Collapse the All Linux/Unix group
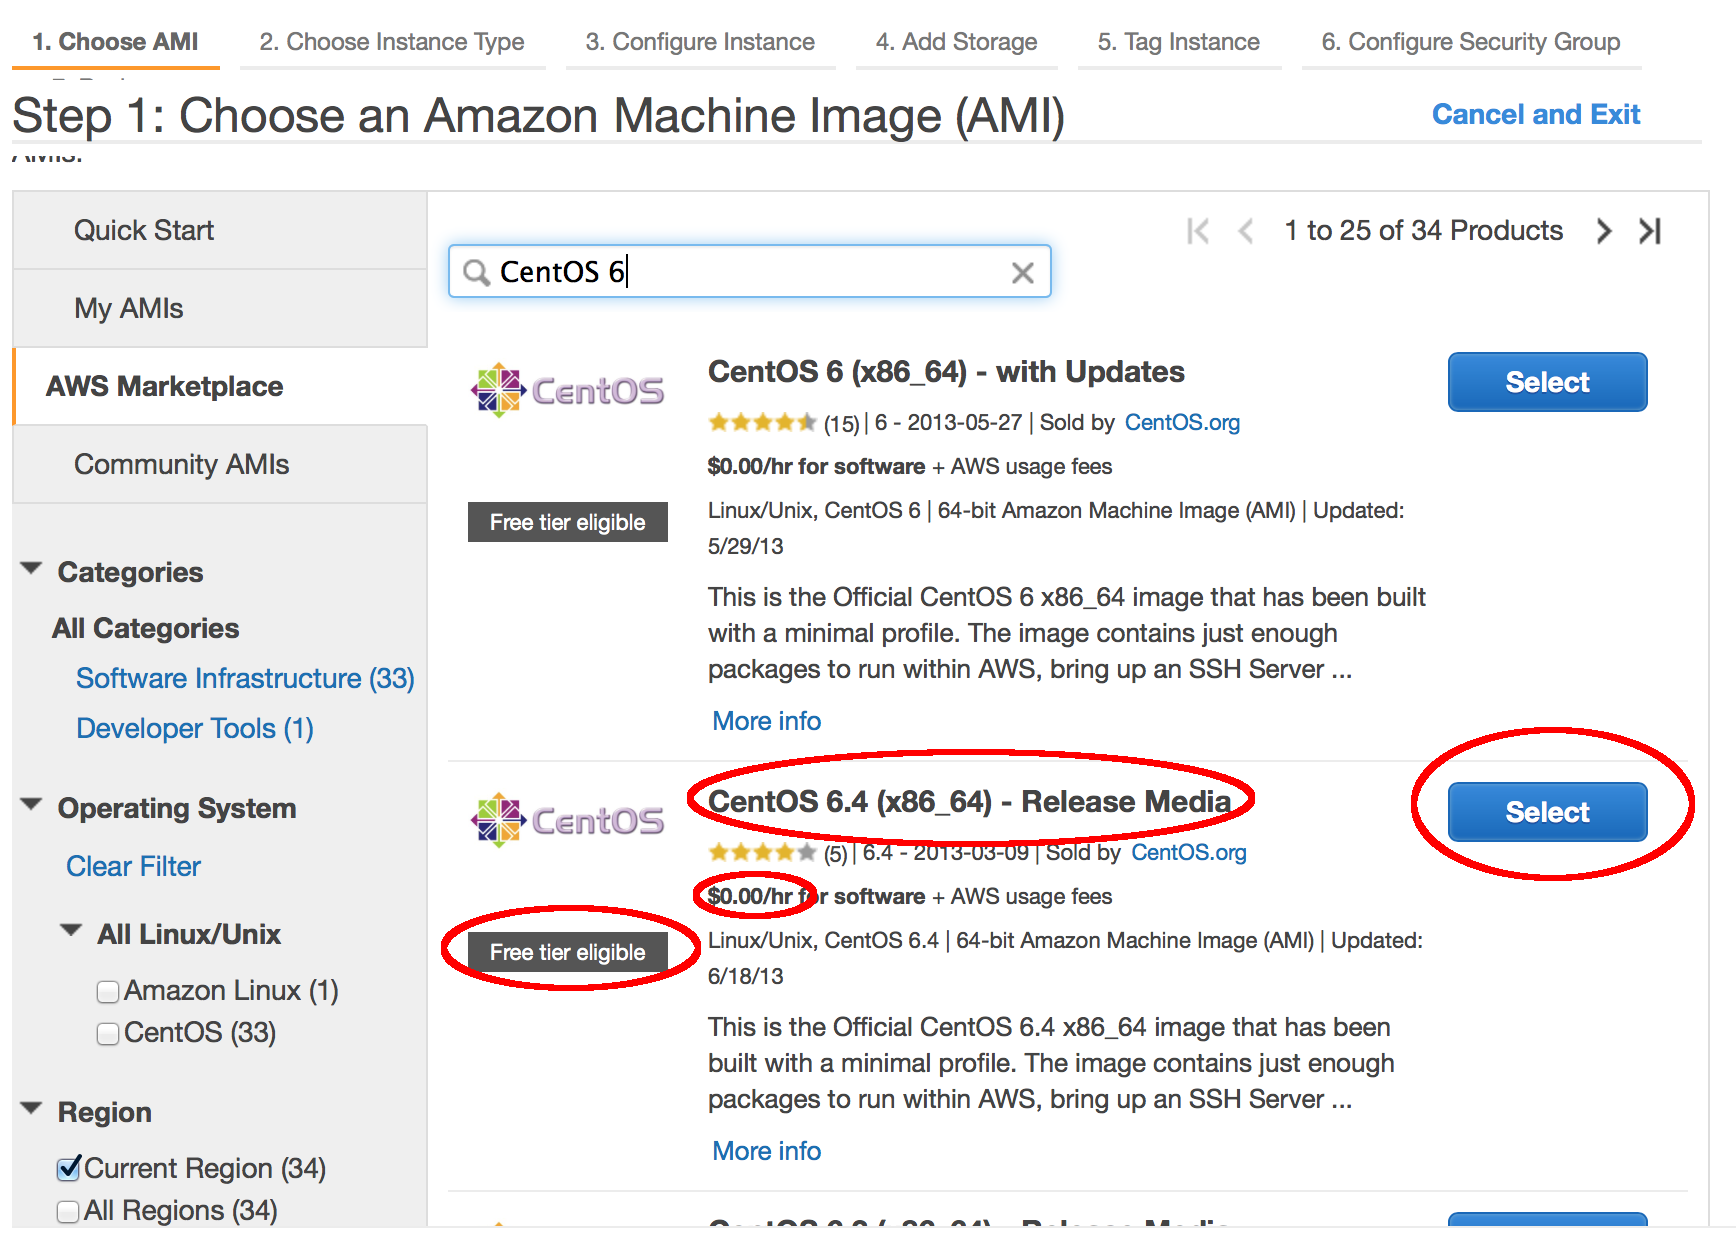 tap(71, 931)
